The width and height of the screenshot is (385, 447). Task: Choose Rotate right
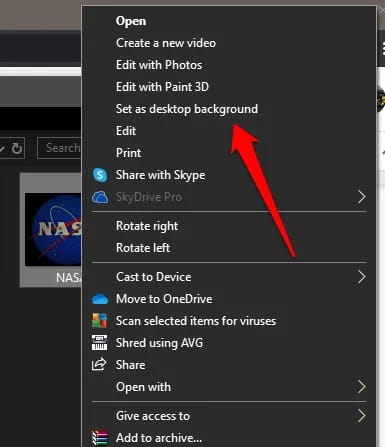147,226
